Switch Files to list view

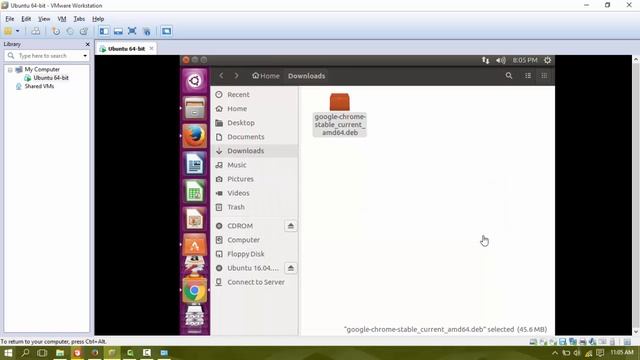[528, 76]
